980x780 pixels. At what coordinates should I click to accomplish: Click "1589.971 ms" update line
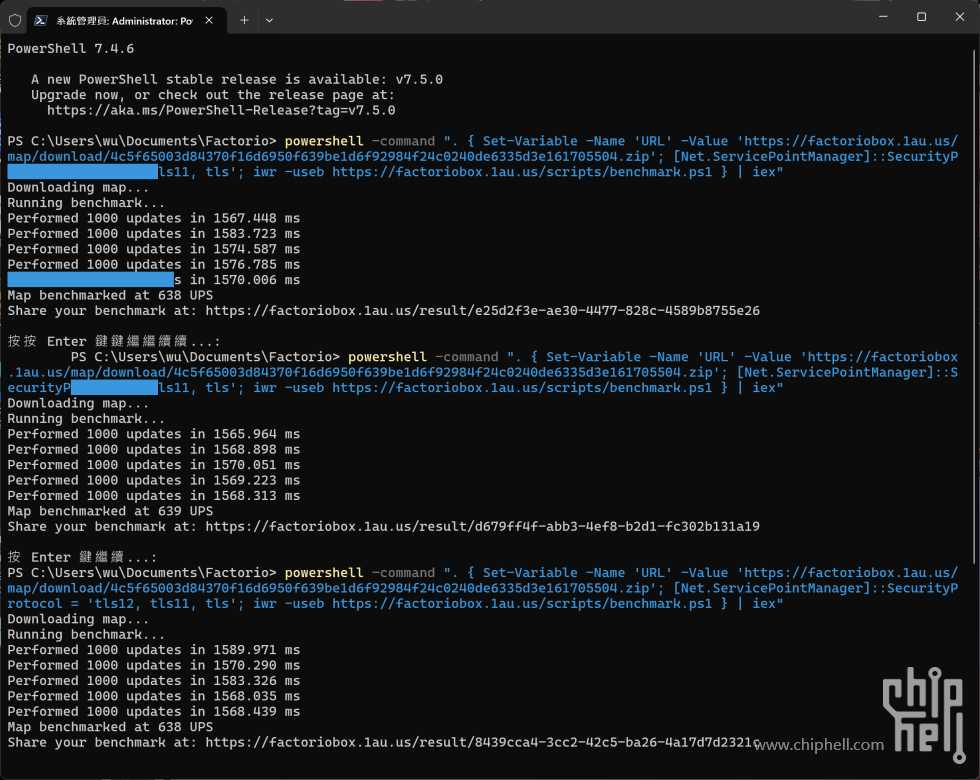154,650
